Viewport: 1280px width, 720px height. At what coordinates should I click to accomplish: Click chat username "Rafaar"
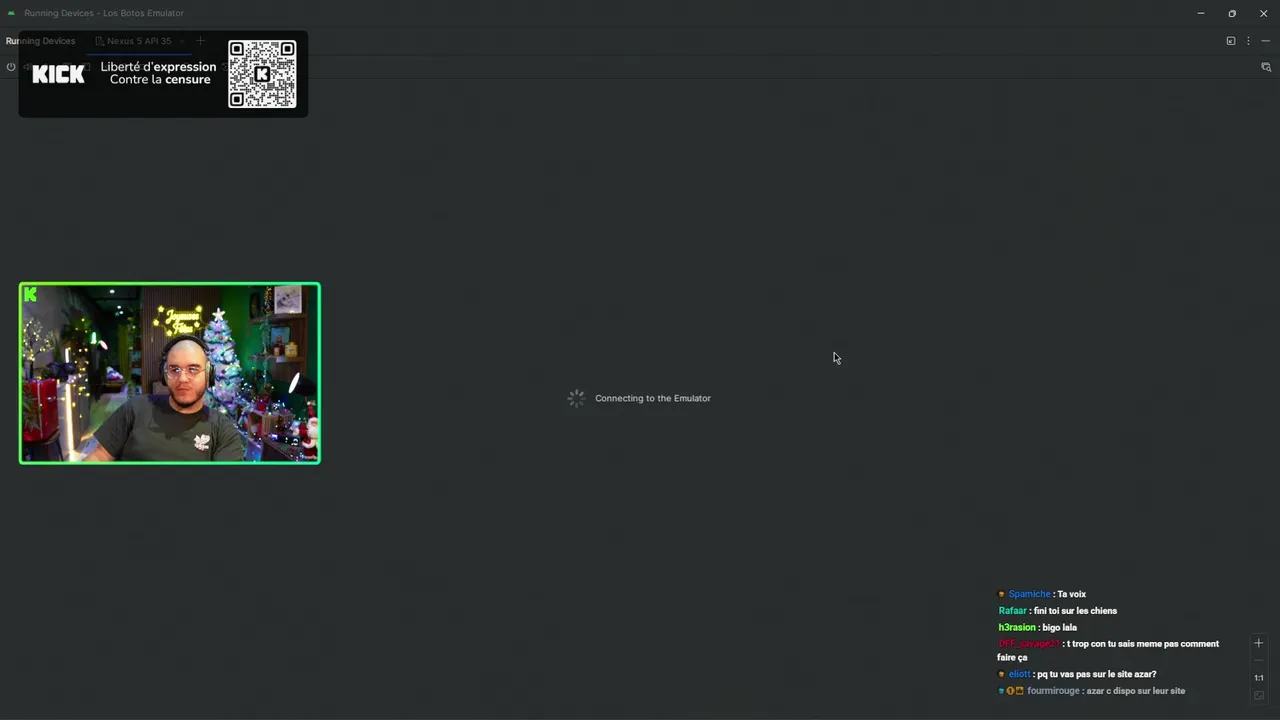1012,611
